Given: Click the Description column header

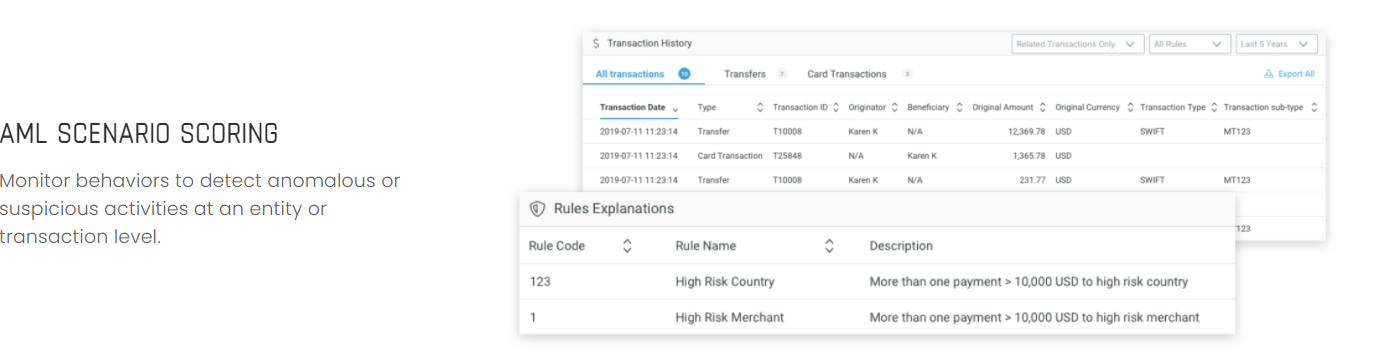Looking at the screenshot, I should pos(901,246).
